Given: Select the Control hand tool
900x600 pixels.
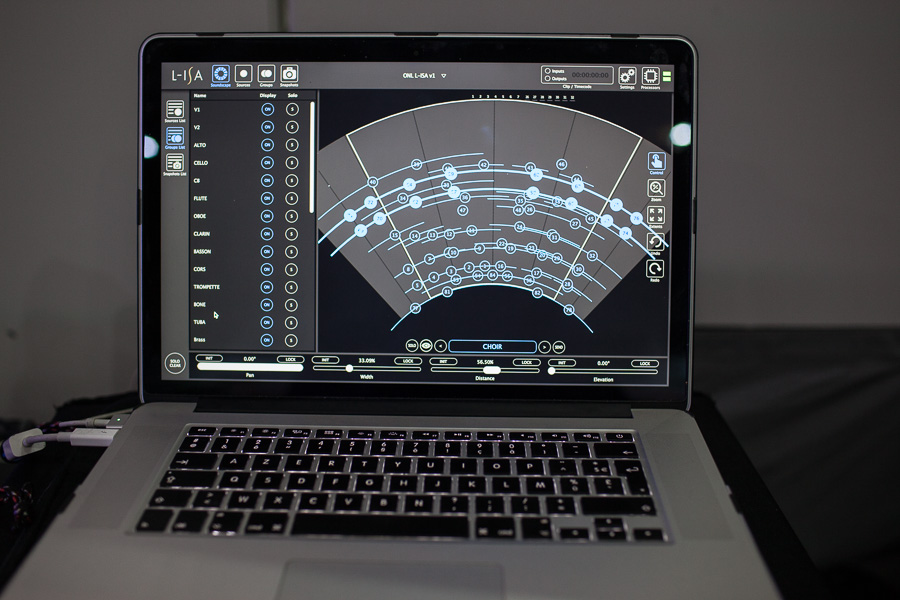Looking at the screenshot, I should point(656,161).
